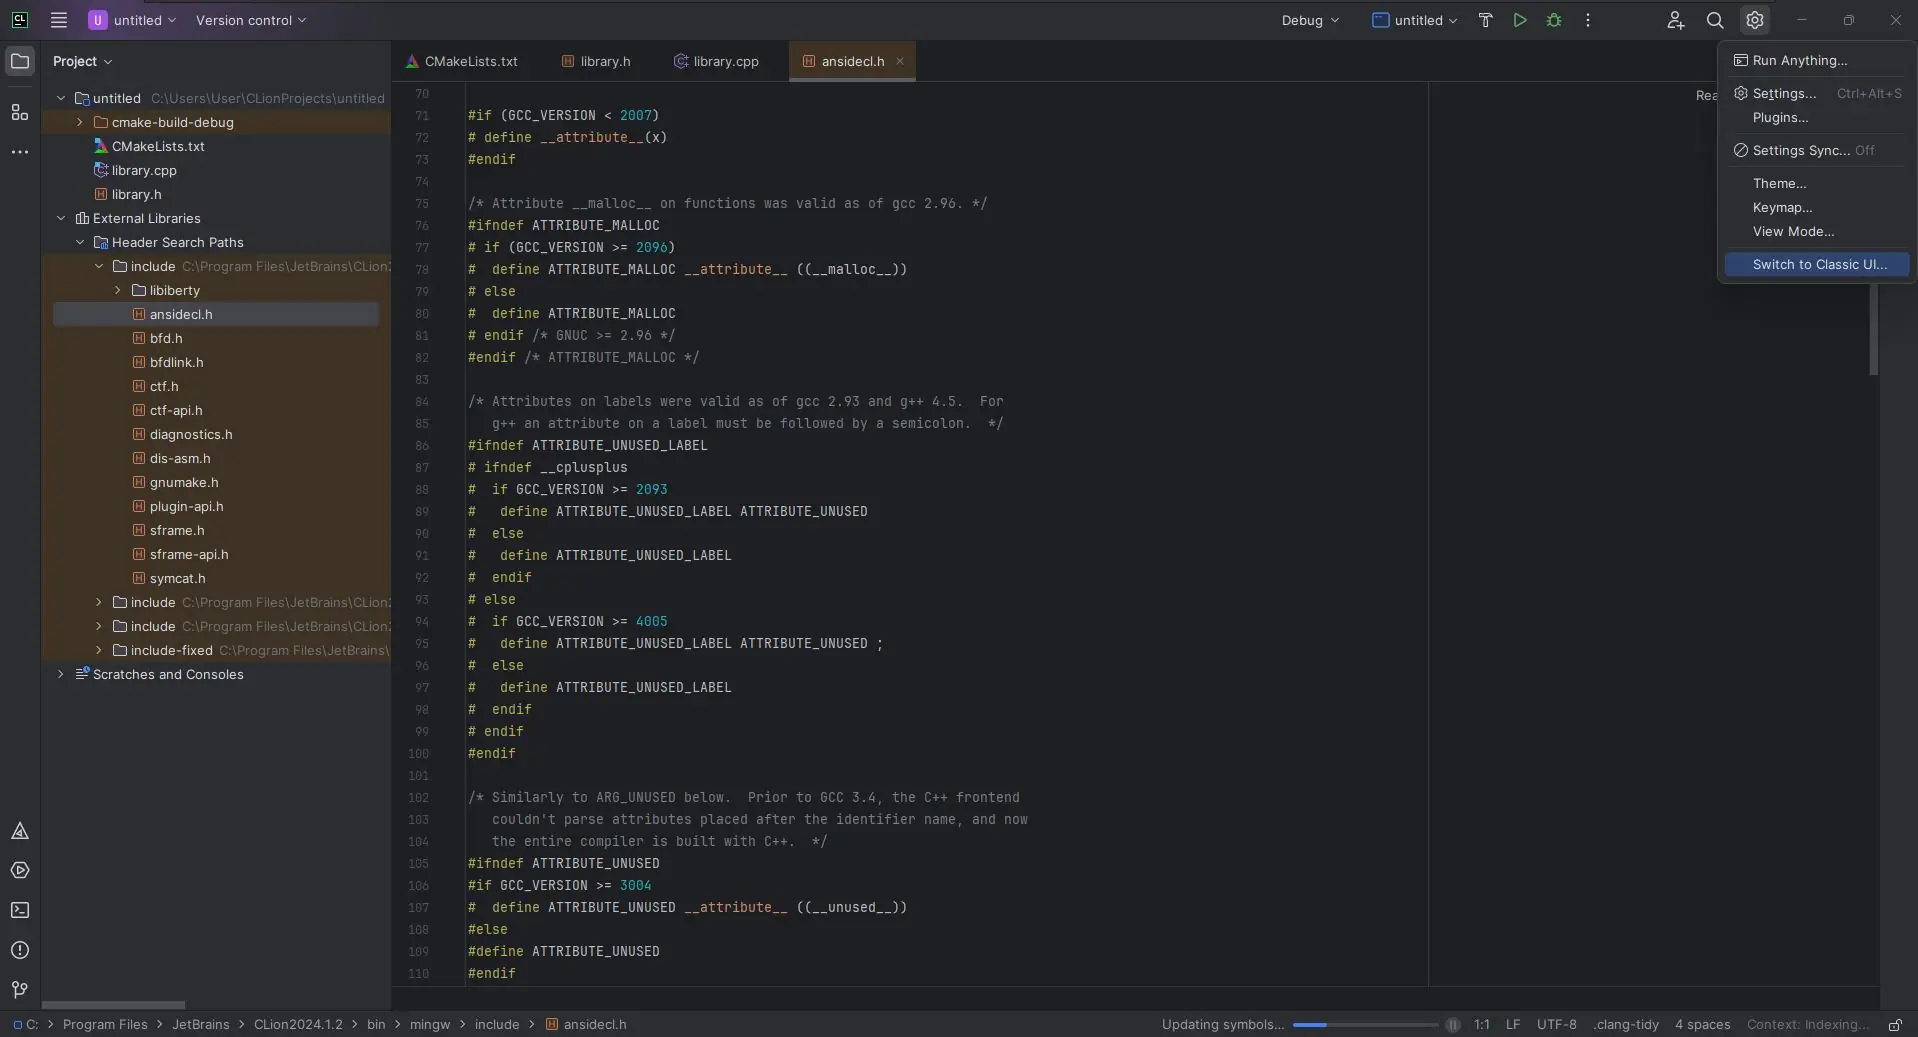Viewport: 1918px width, 1037px height.
Task: Run the untitled configuration
Action: [x=1519, y=20]
